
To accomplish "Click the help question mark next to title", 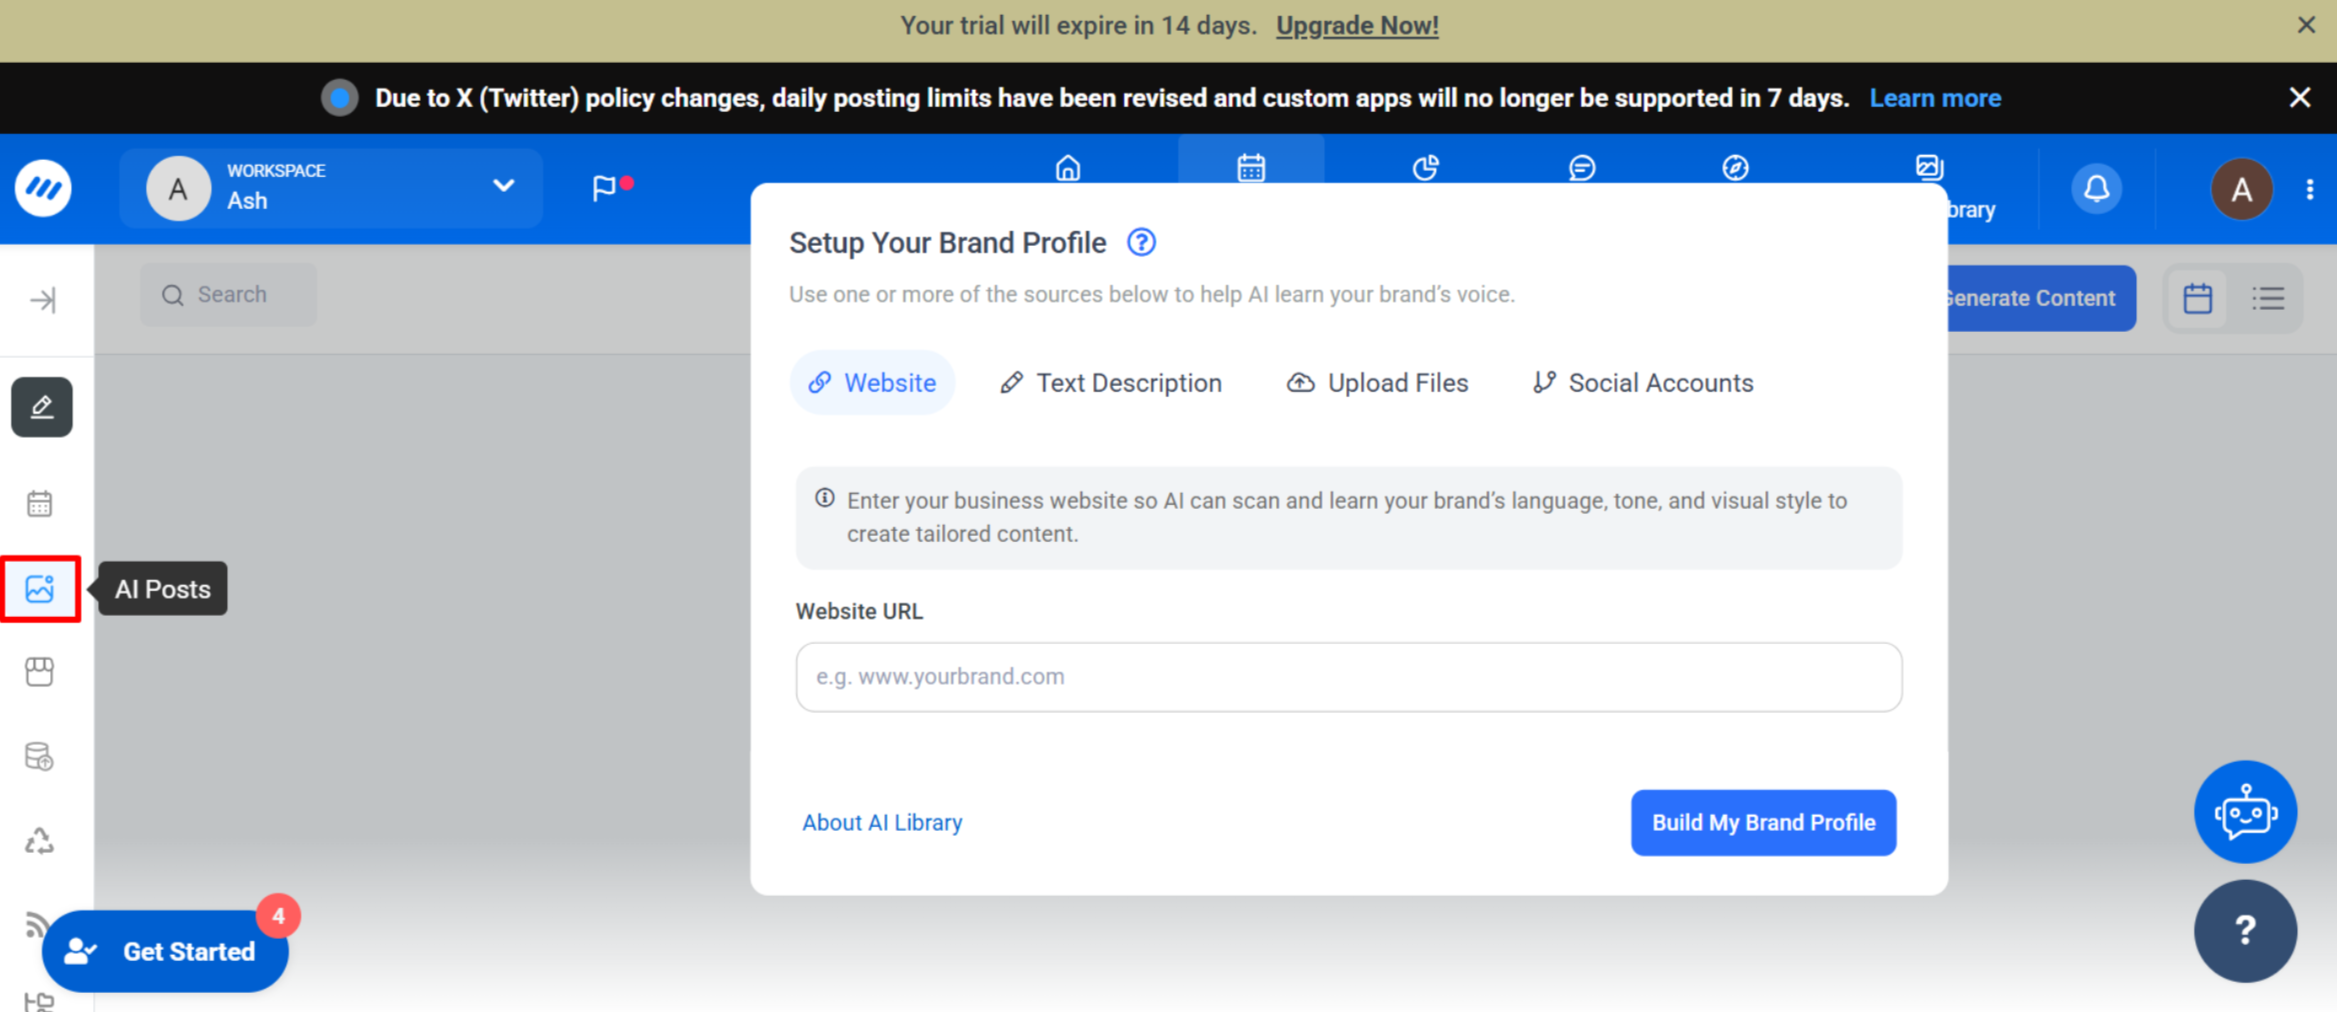I will point(1141,242).
